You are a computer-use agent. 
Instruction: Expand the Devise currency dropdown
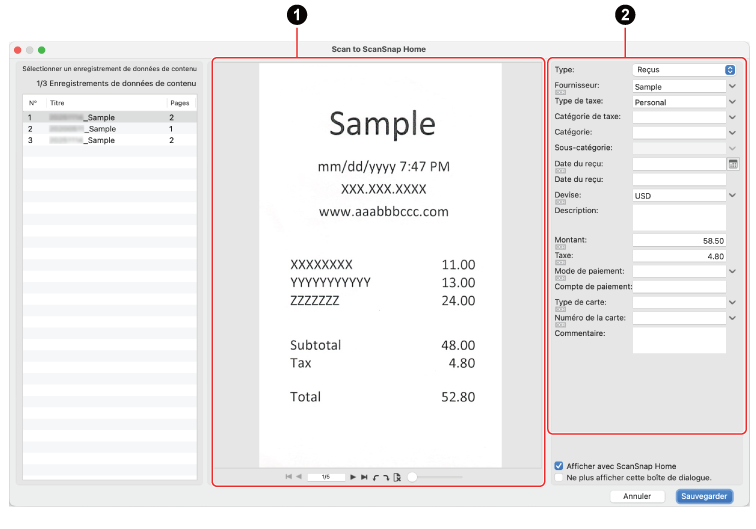[x=733, y=195]
